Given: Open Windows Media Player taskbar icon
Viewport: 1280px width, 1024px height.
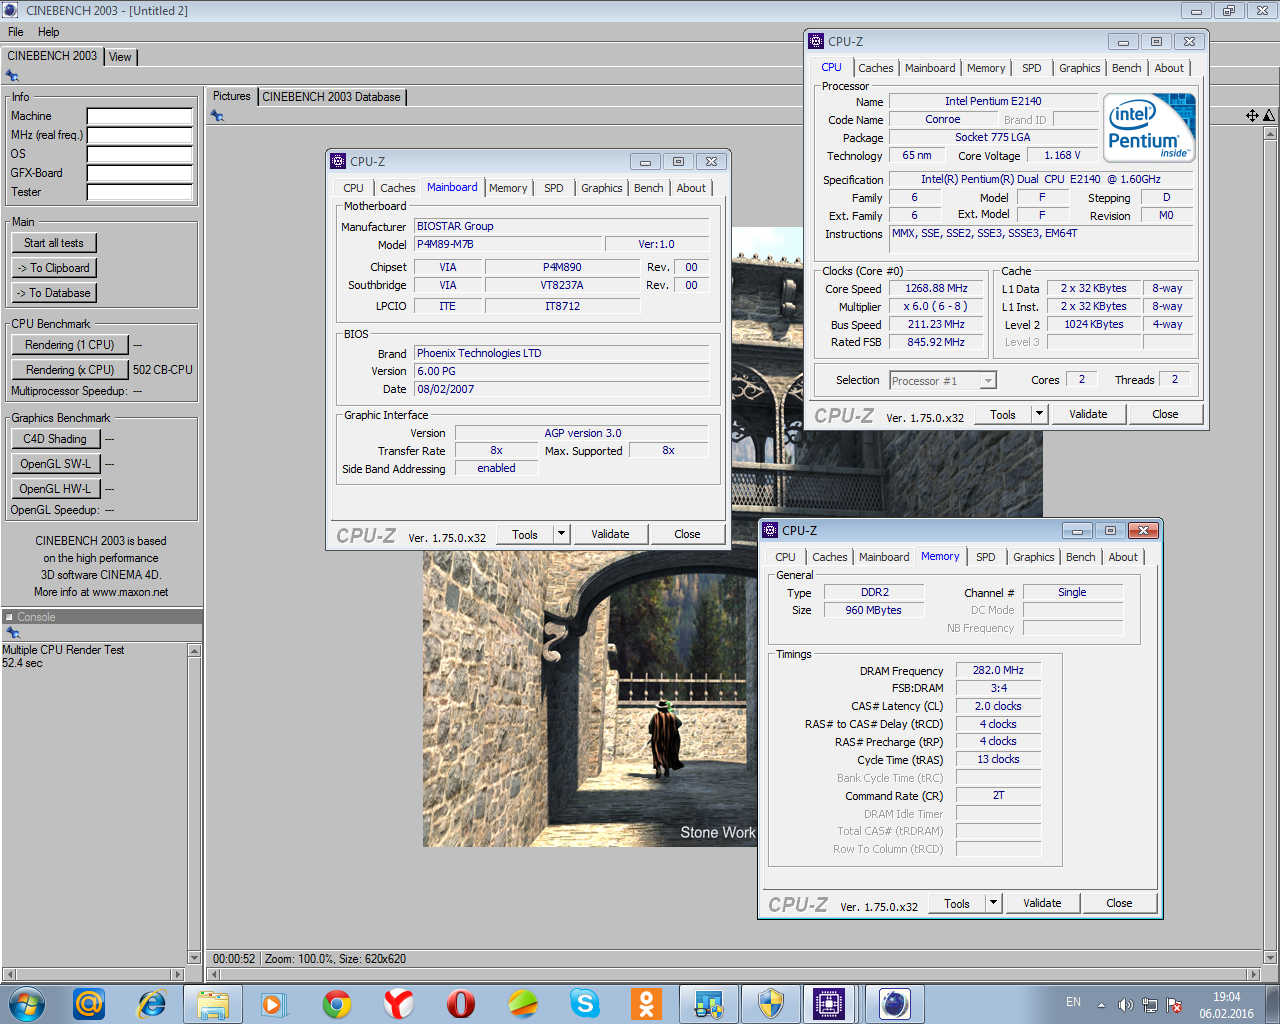Looking at the screenshot, I should pyautogui.click(x=273, y=1003).
